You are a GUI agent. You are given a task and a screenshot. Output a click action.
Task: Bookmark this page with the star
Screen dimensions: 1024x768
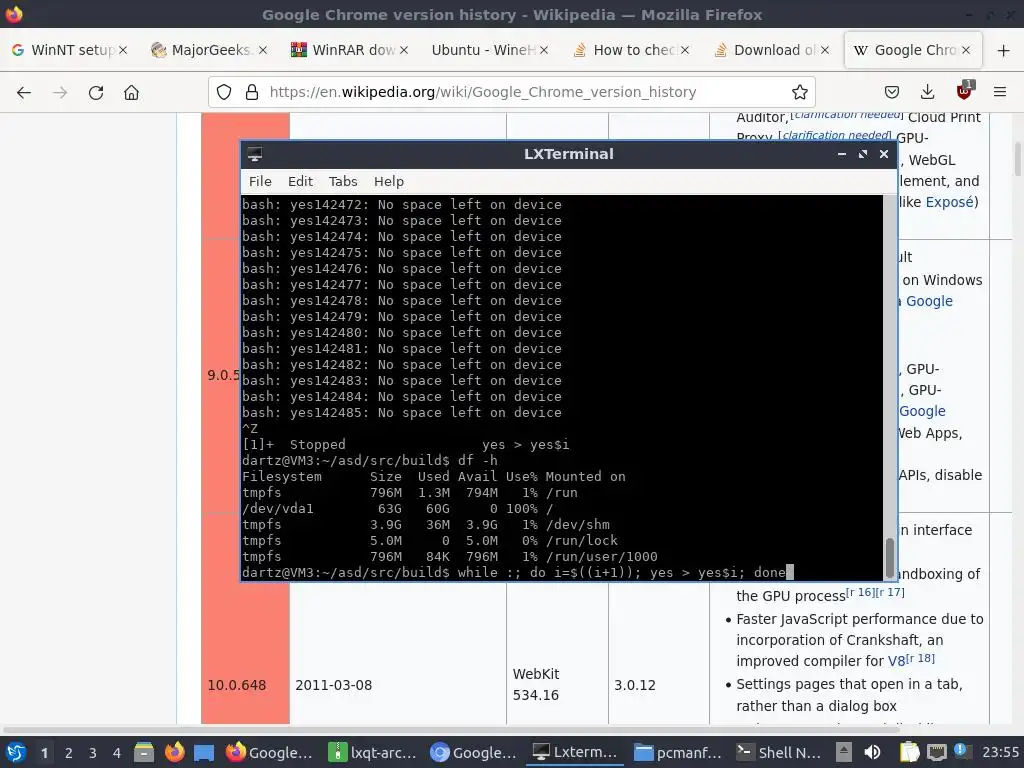pos(799,92)
